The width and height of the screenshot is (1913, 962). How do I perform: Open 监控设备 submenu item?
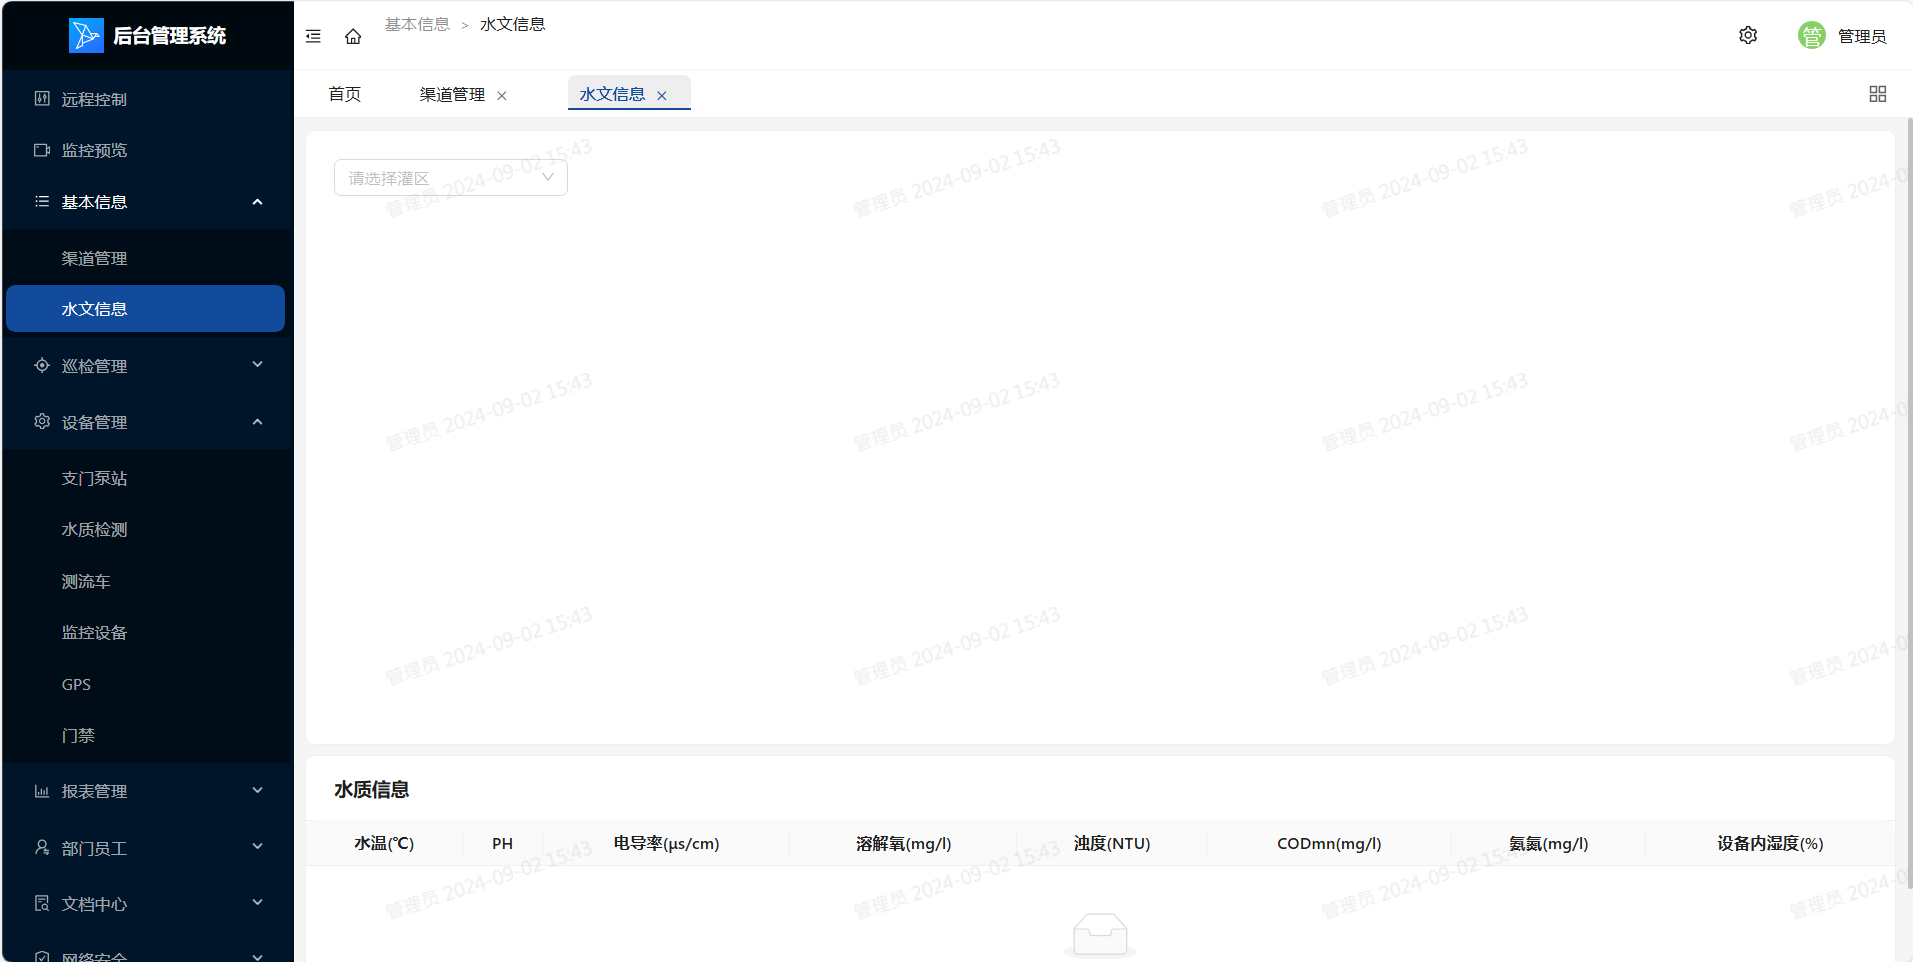click(x=146, y=632)
